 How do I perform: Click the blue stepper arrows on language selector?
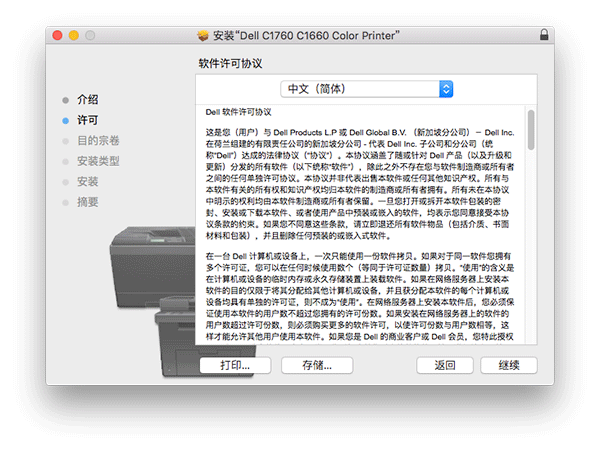(446, 89)
